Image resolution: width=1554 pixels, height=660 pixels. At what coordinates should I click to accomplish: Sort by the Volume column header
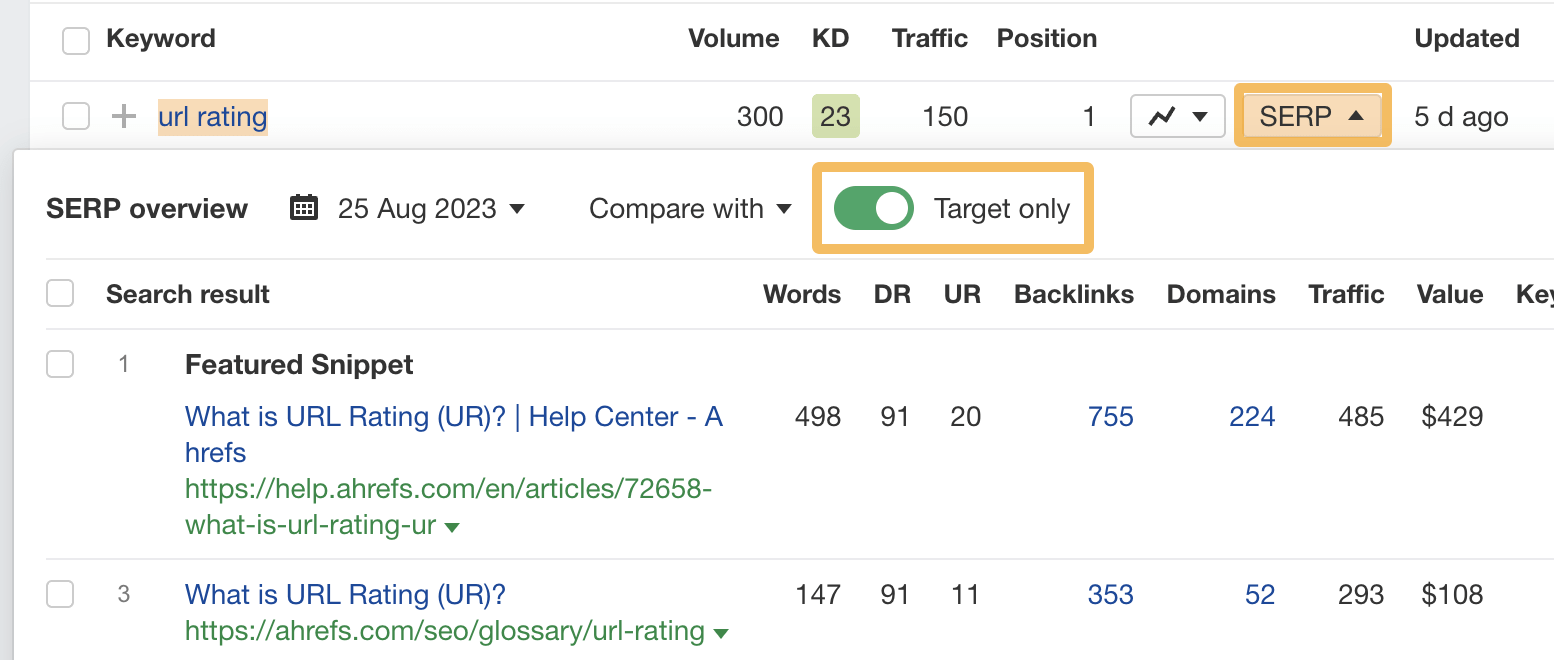click(x=733, y=38)
